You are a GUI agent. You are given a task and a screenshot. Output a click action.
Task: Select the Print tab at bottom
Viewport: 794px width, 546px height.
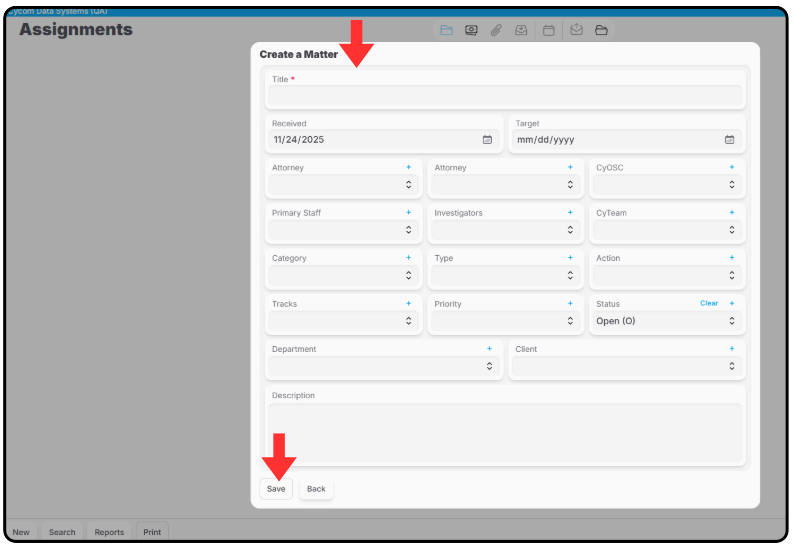[x=152, y=532]
